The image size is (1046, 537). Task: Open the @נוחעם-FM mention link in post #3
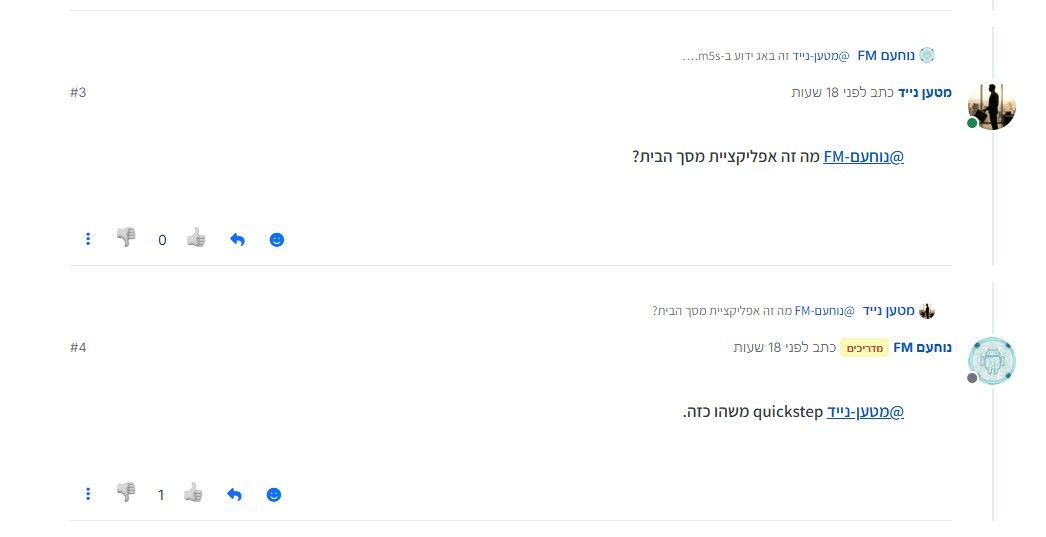(863, 157)
